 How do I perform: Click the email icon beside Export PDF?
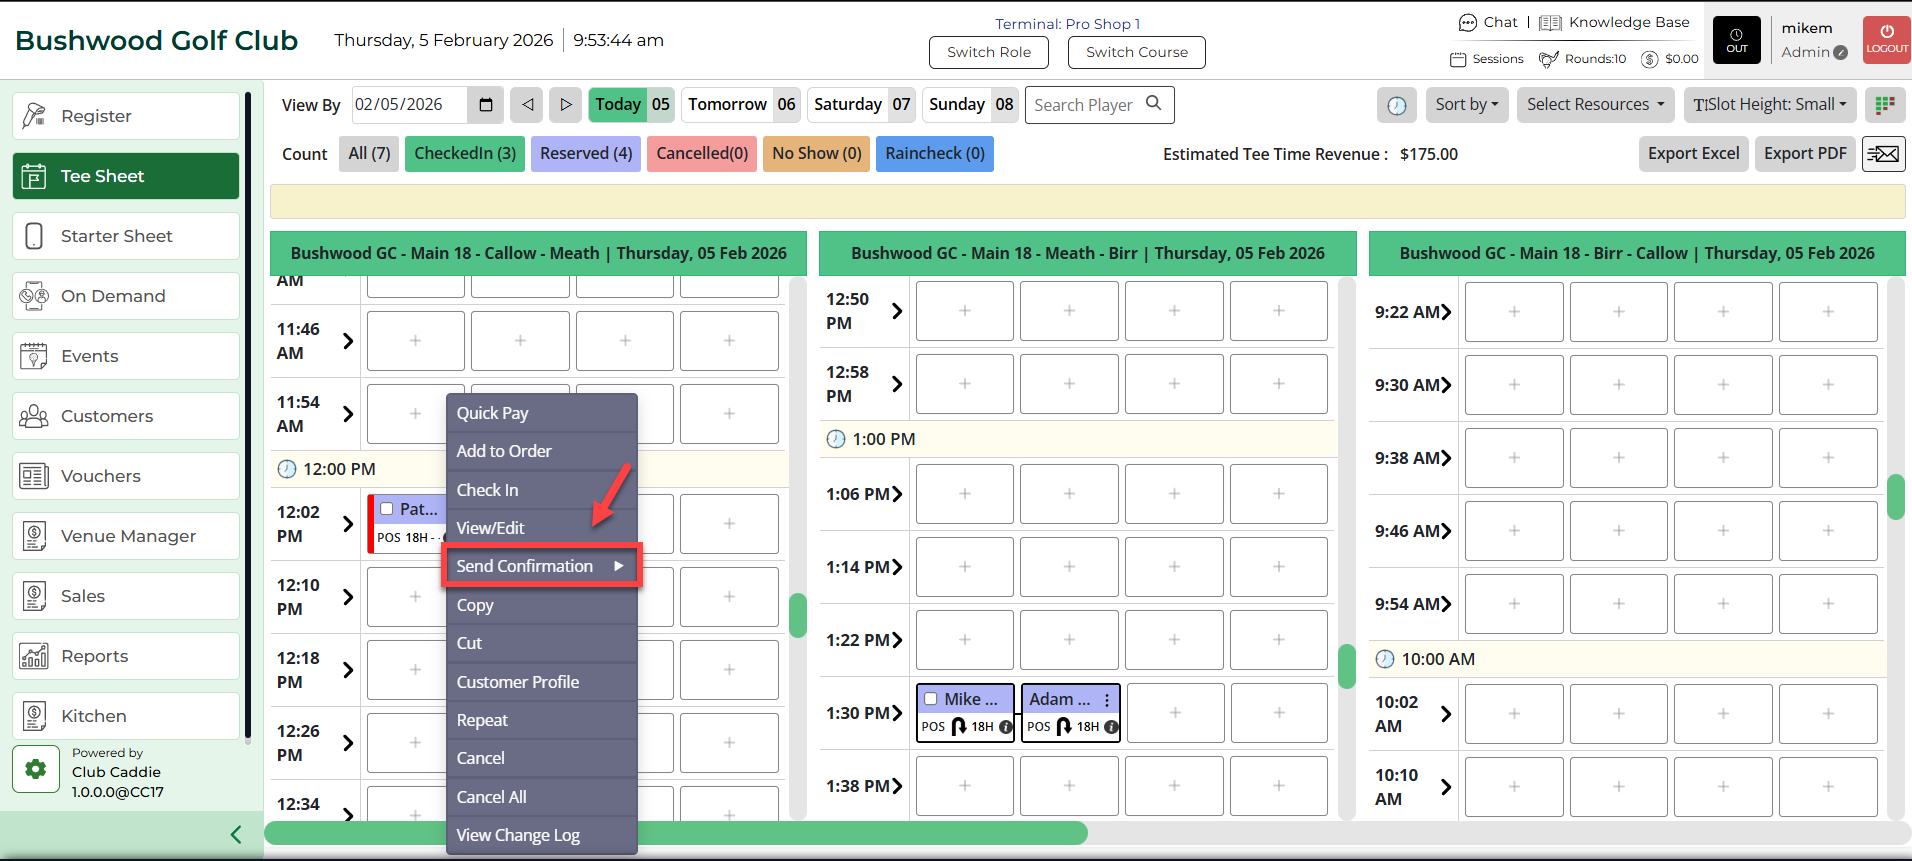1883,154
